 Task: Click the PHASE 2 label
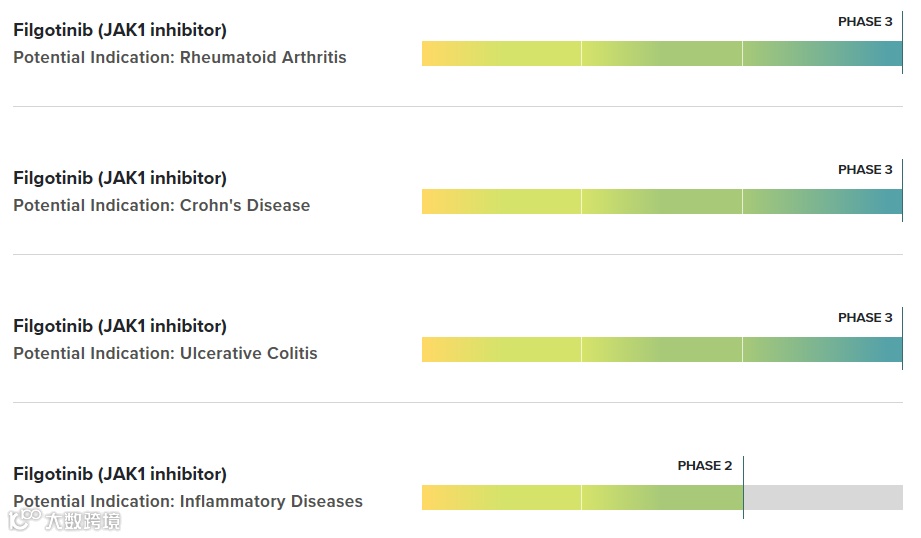click(705, 466)
